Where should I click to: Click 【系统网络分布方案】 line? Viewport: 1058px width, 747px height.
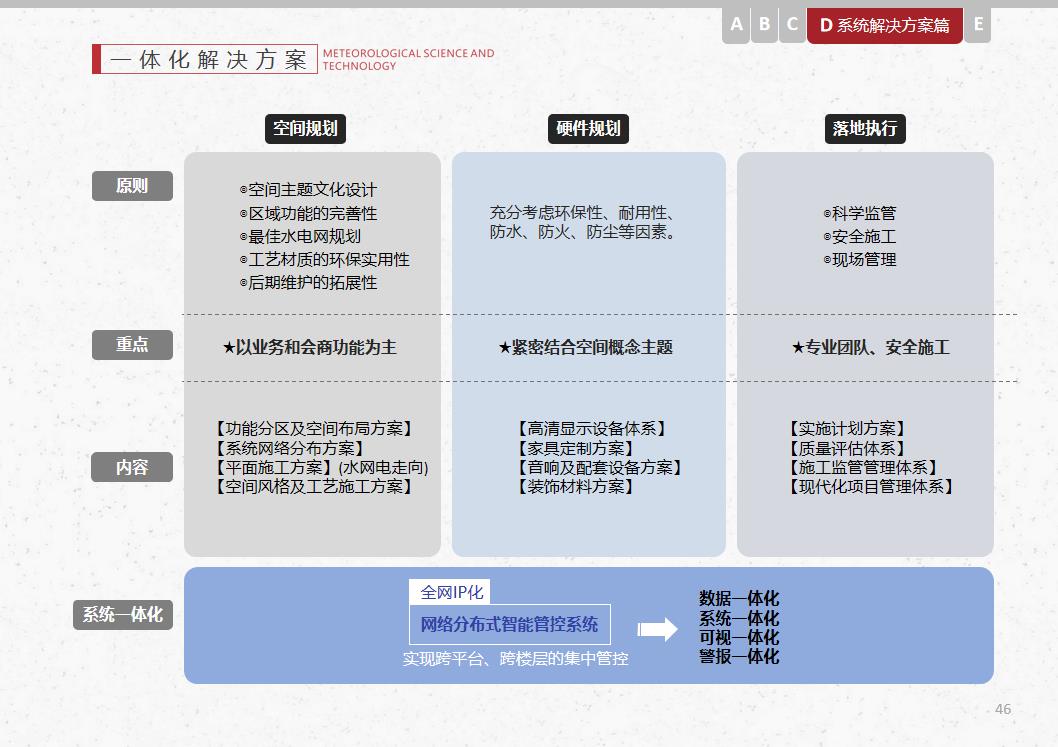pyautogui.click(x=289, y=448)
